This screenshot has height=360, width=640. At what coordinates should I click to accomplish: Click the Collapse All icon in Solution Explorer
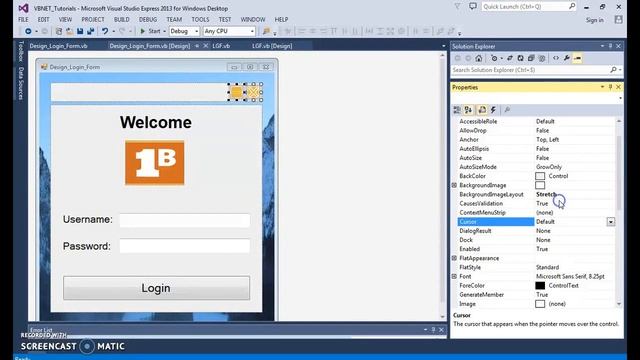pyautogui.click(x=531, y=58)
